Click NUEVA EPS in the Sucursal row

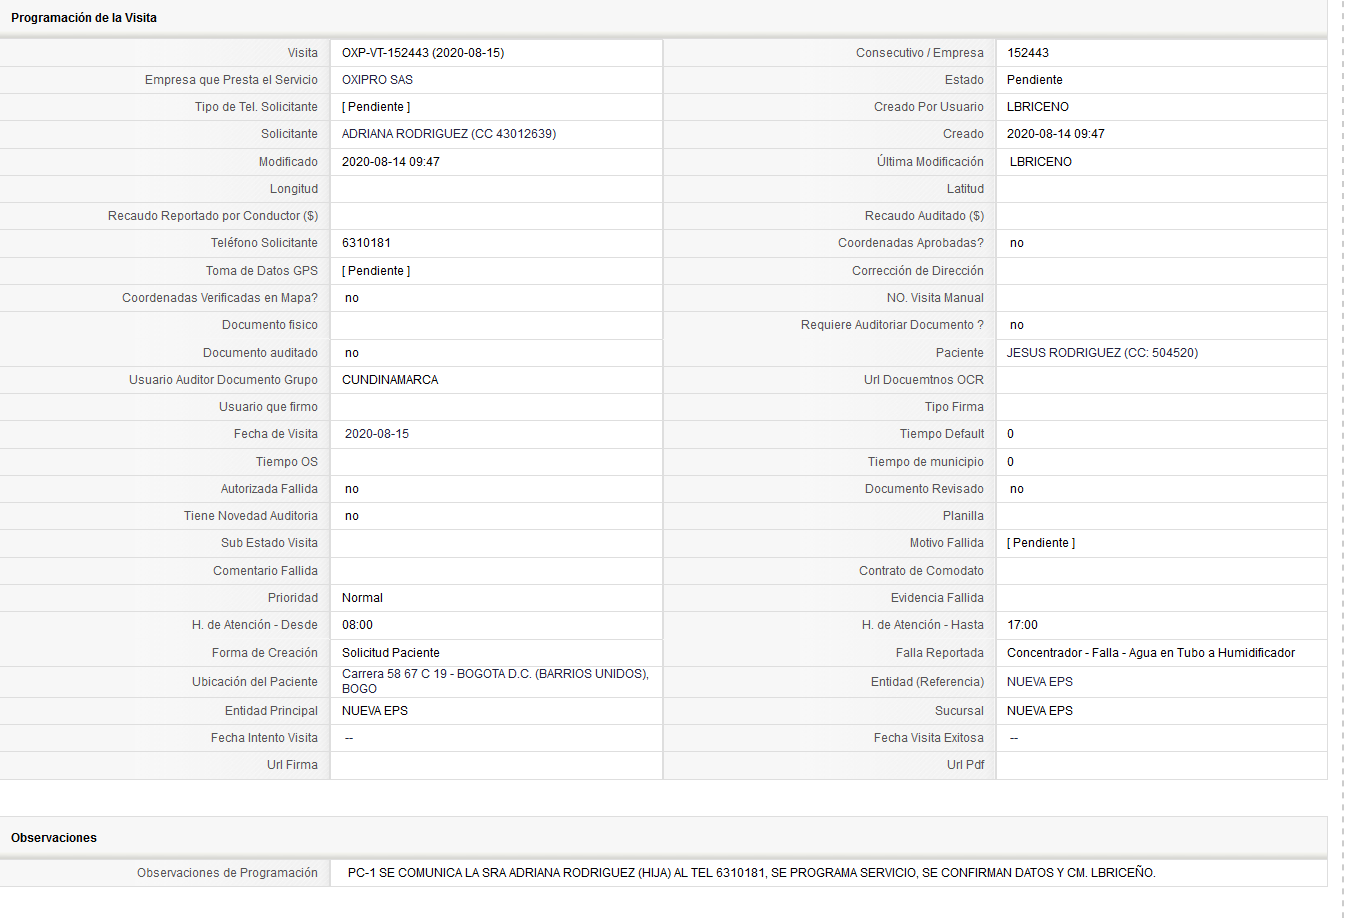[x=1040, y=711]
